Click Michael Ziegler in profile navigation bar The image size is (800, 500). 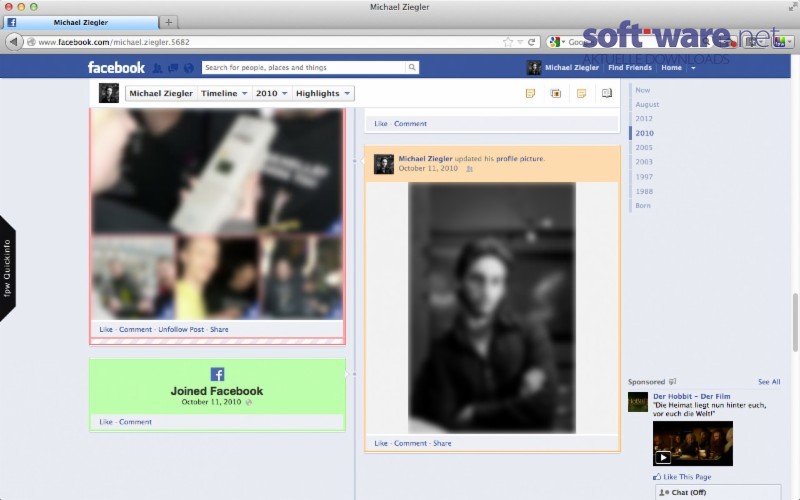pos(161,93)
